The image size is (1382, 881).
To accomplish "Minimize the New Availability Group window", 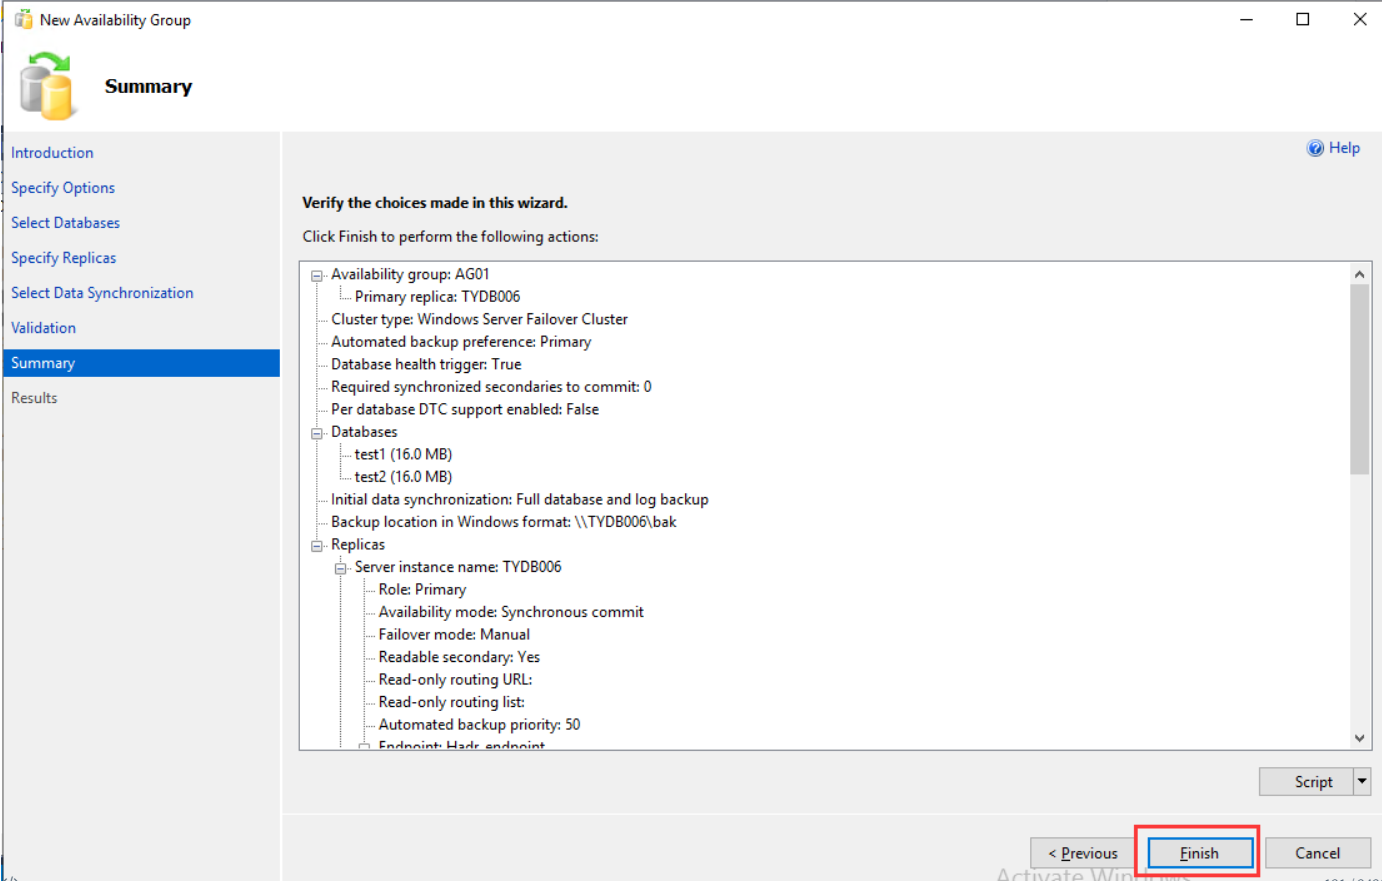I will coord(1246,19).
